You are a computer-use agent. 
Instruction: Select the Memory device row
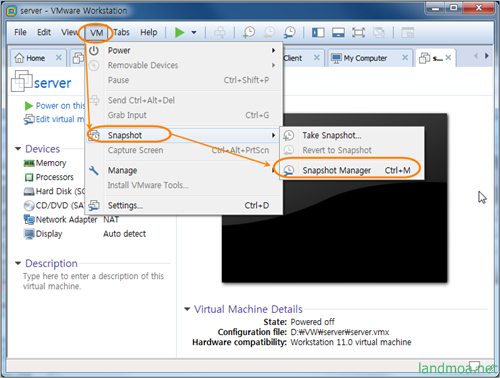click(x=45, y=163)
